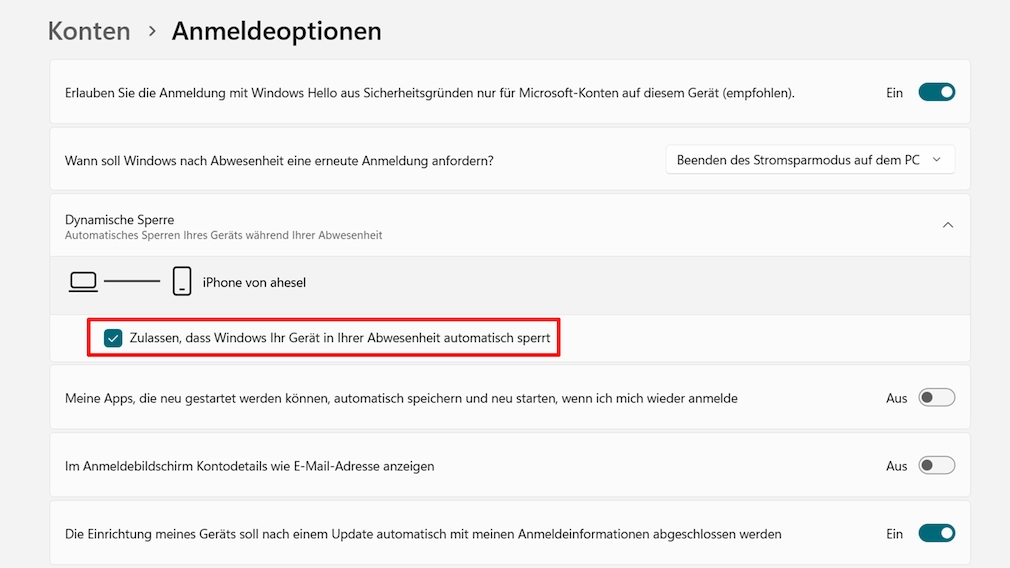Click the breadcrumb chevron after Konten
Viewport: 1010px width, 568px height.
click(152, 31)
